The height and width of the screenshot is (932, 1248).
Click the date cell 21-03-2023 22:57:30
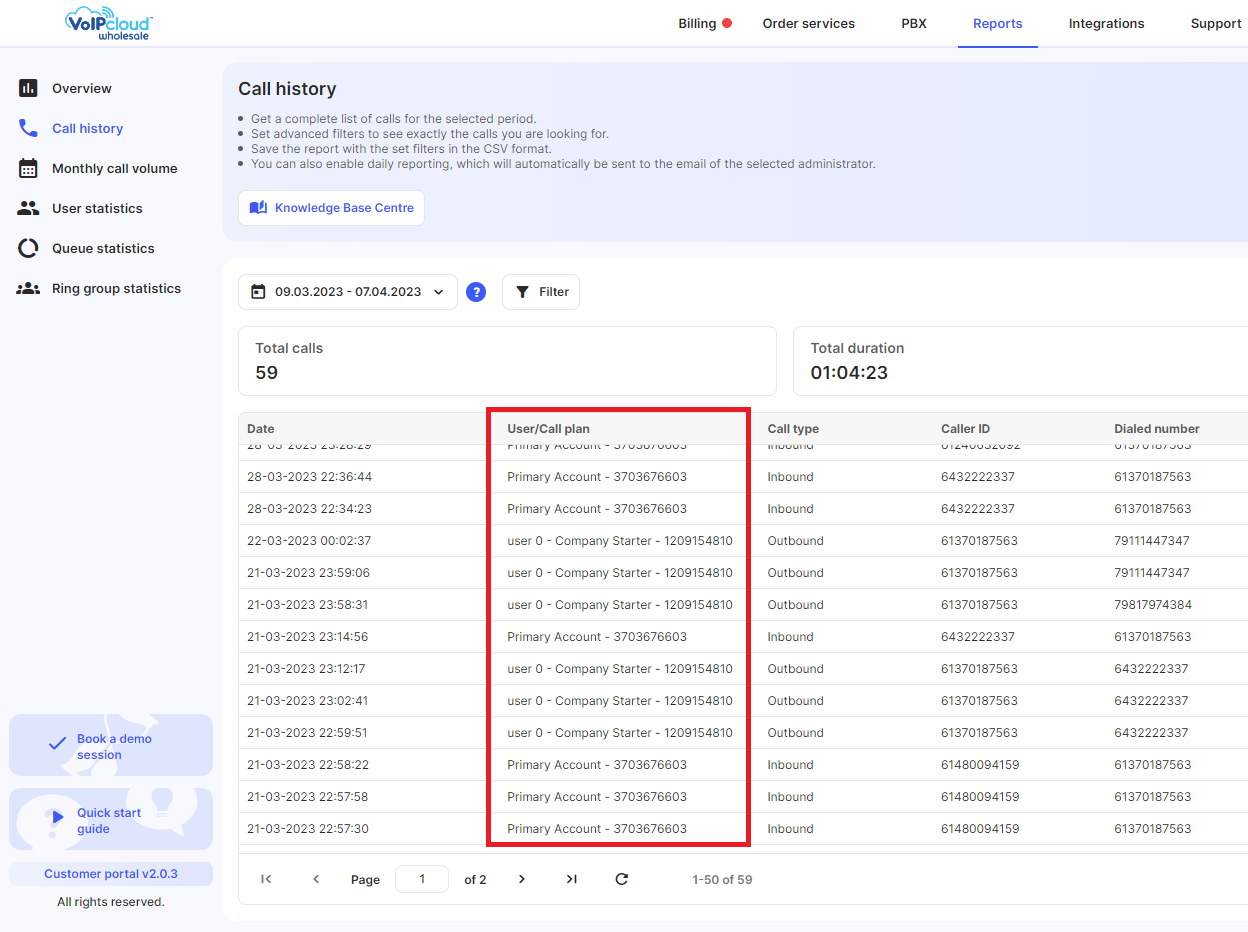(308, 829)
